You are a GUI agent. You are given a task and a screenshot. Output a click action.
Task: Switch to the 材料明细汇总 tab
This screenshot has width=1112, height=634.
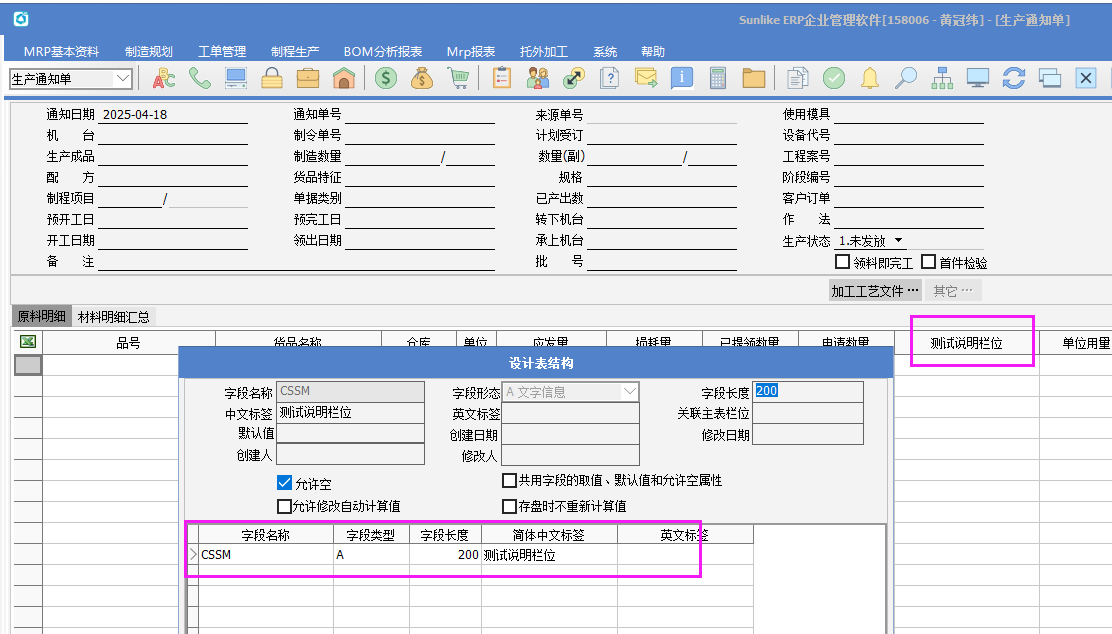(114, 317)
